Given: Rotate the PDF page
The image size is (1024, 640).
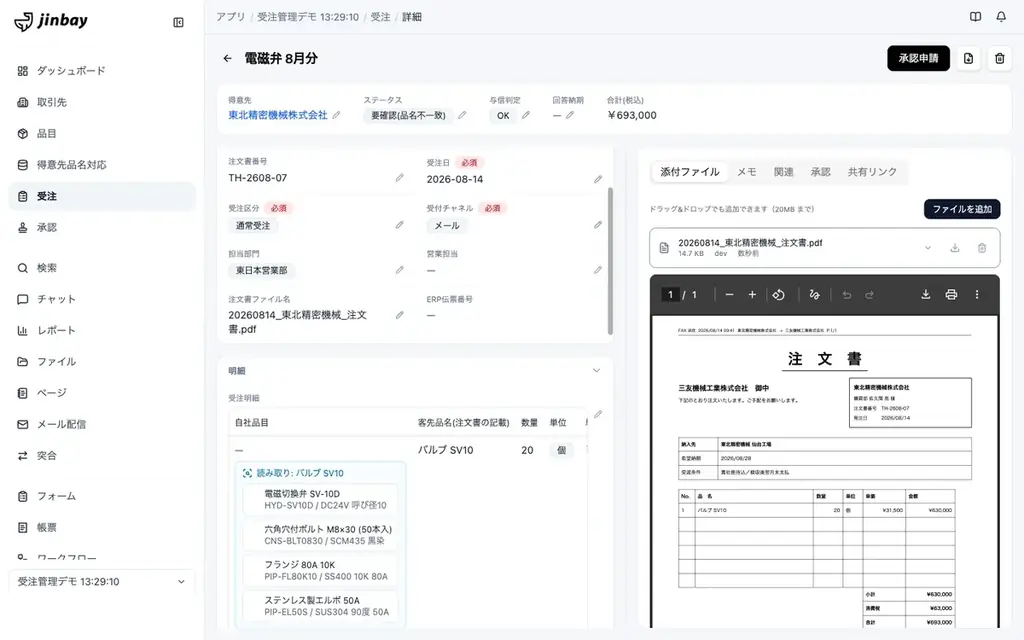Looking at the screenshot, I should tap(778, 295).
